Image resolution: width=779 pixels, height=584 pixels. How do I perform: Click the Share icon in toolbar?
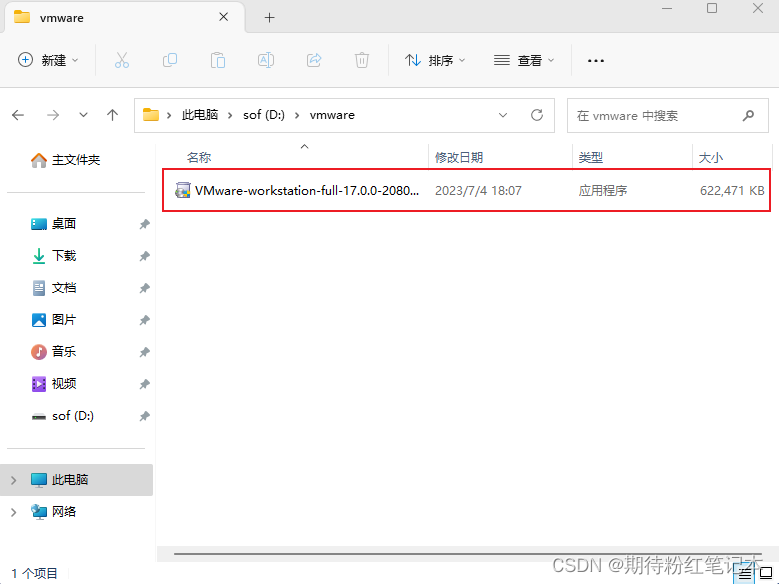pos(314,61)
